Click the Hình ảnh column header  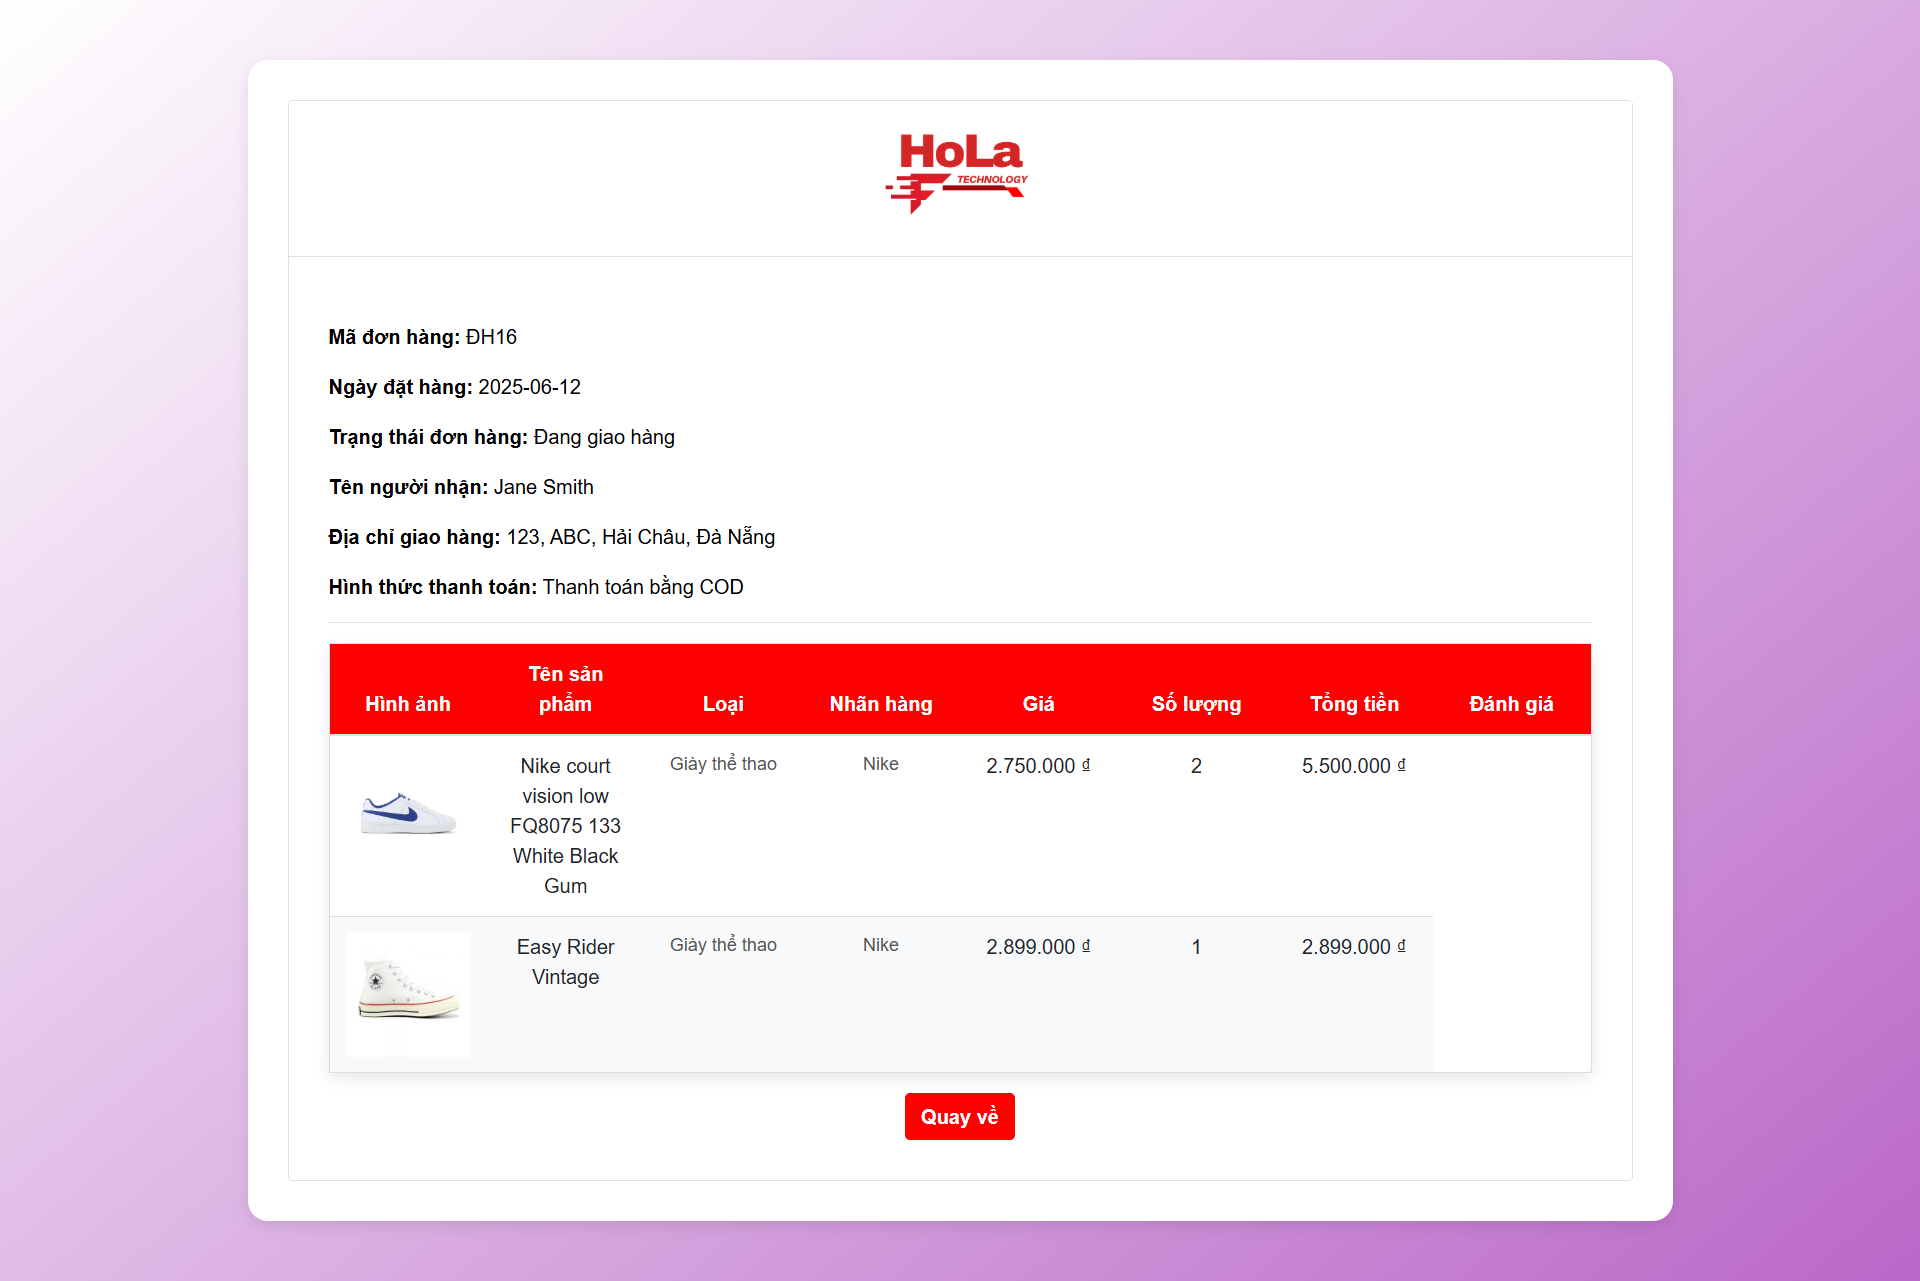click(408, 704)
